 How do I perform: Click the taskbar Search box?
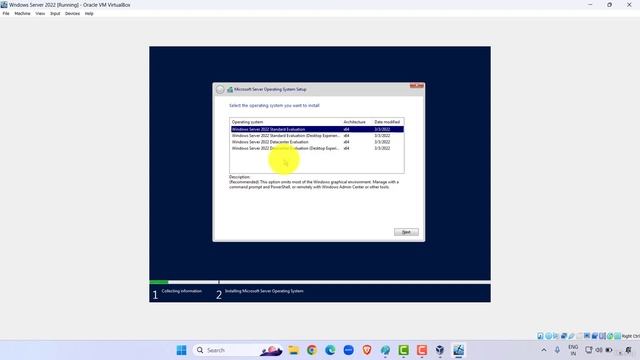click(x=238, y=350)
